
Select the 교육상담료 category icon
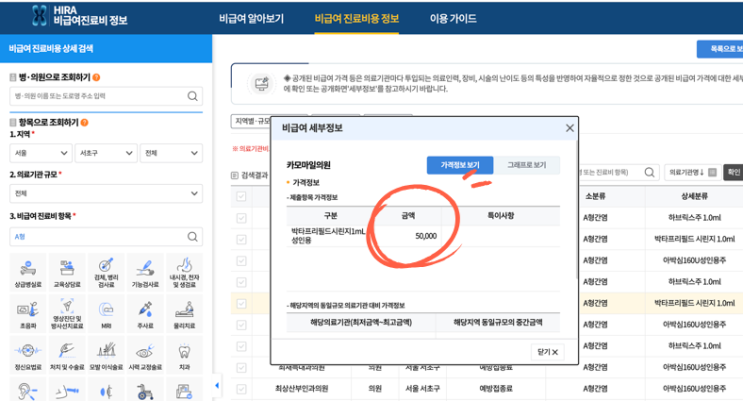[x=67, y=272]
